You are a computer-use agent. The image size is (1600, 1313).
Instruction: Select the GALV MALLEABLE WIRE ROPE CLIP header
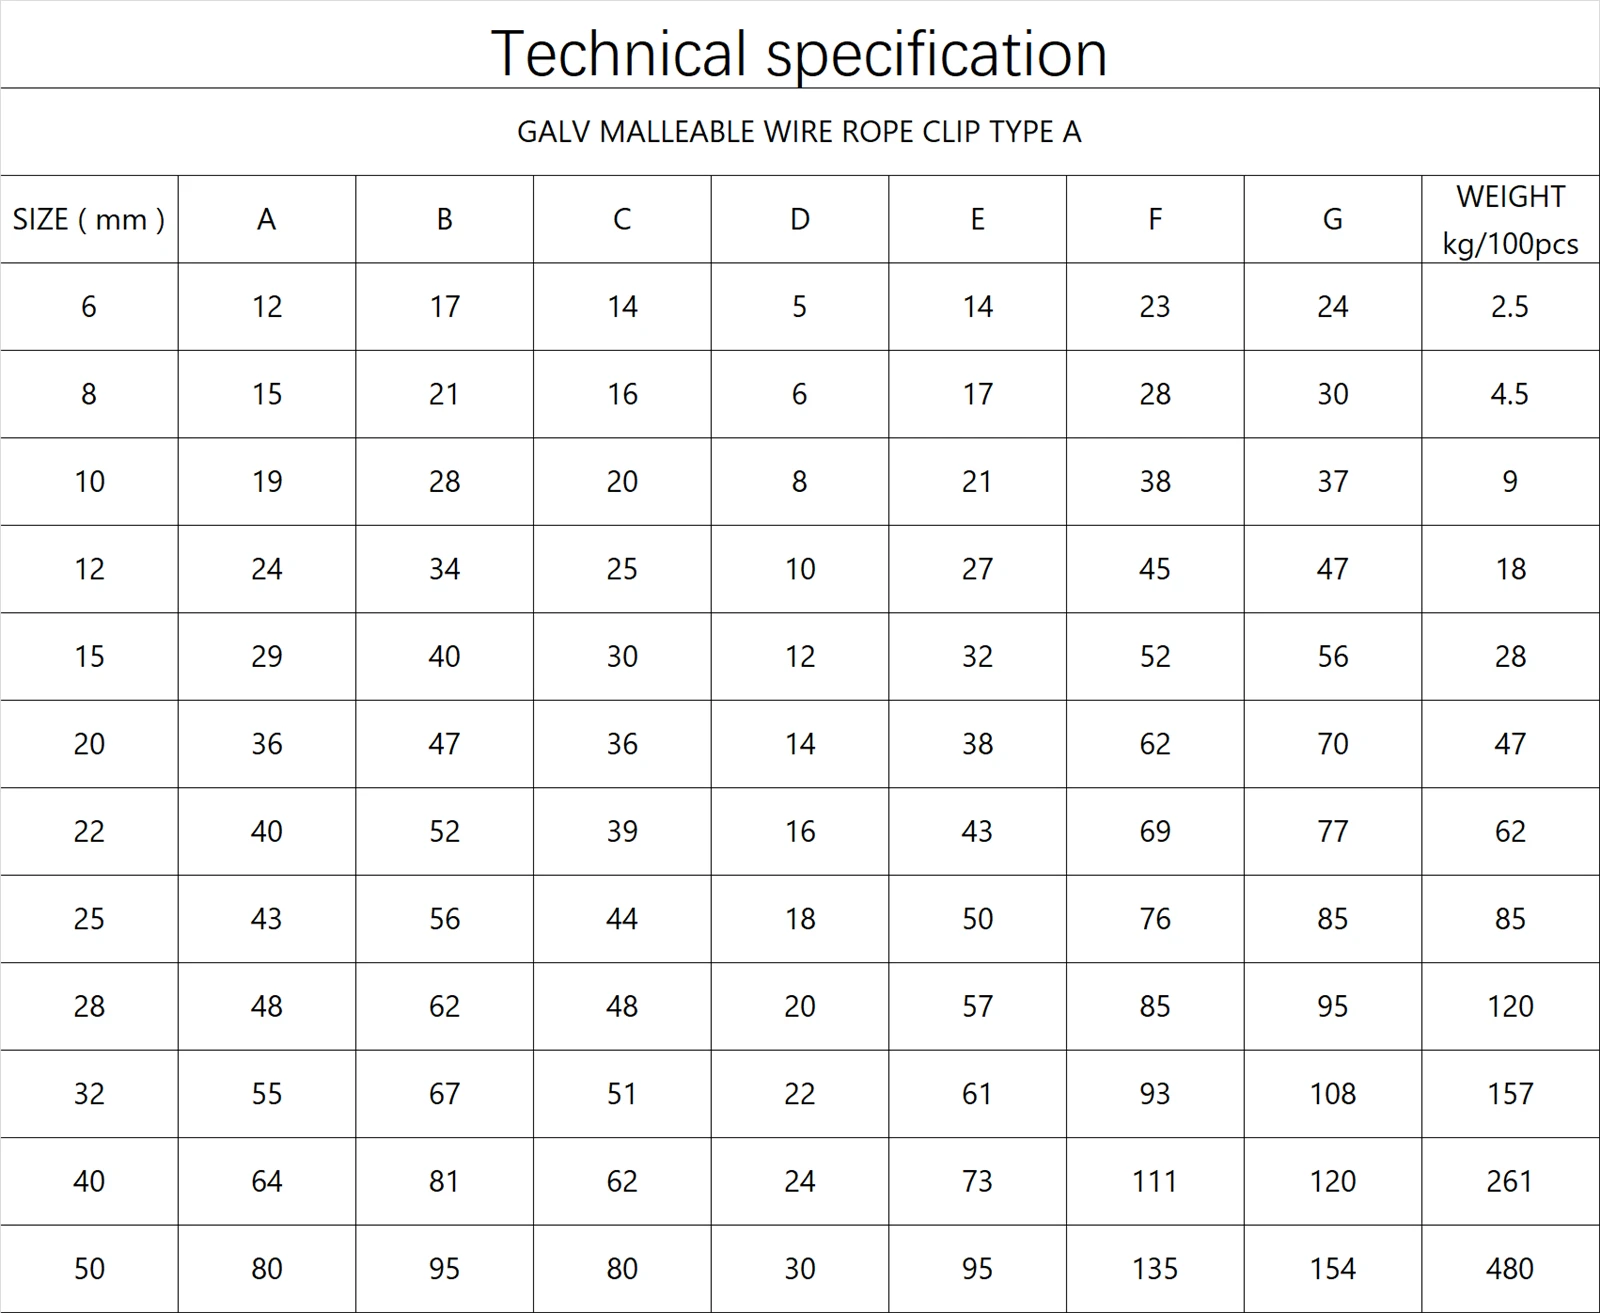point(799,132)
